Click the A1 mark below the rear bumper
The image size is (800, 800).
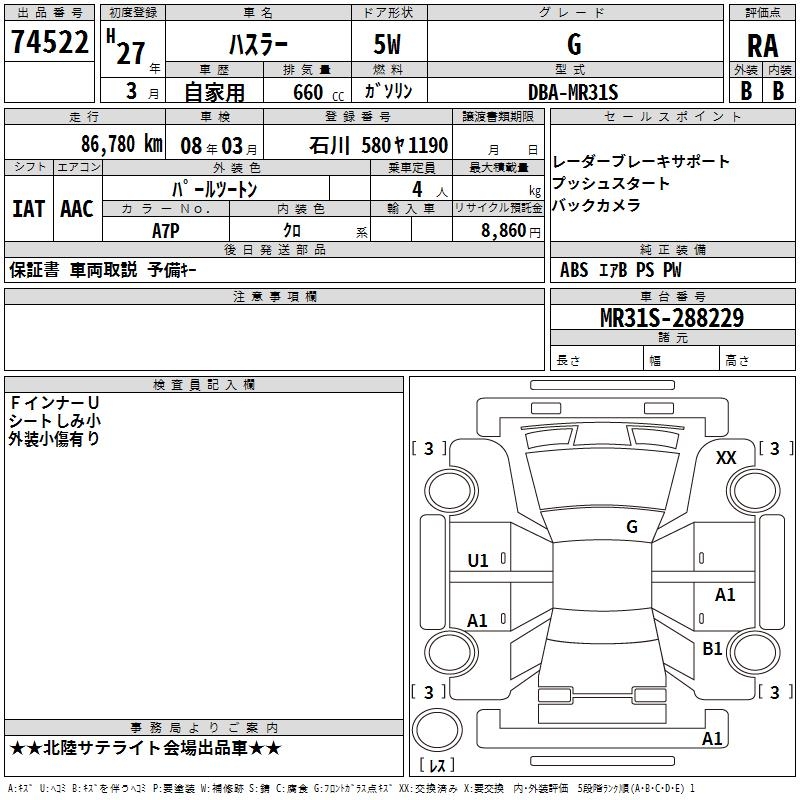point(712,739)
